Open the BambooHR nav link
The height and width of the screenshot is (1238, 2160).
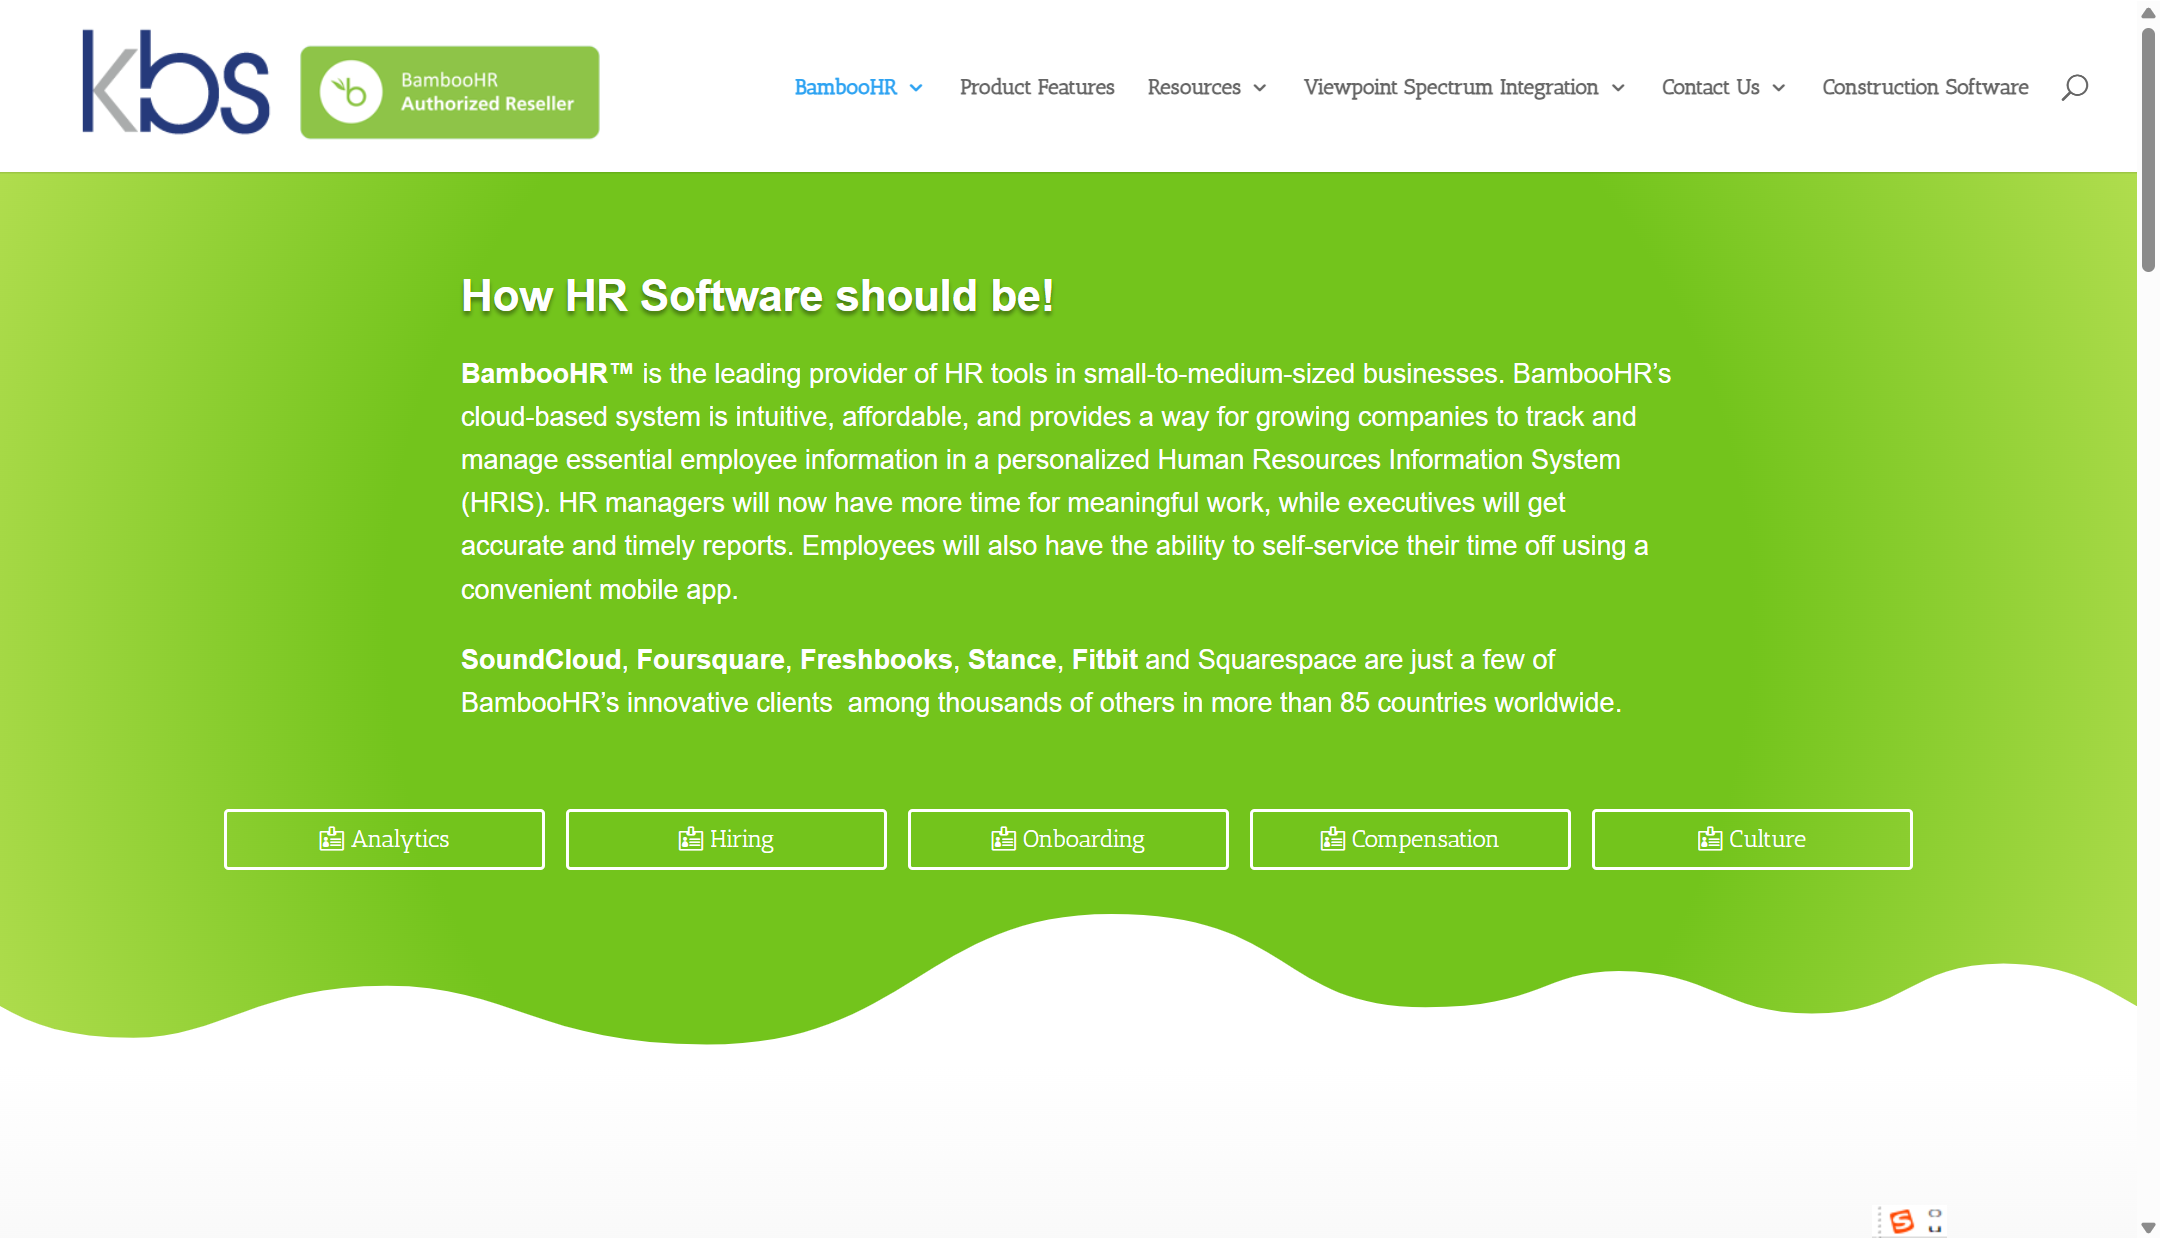click(845, 87)
